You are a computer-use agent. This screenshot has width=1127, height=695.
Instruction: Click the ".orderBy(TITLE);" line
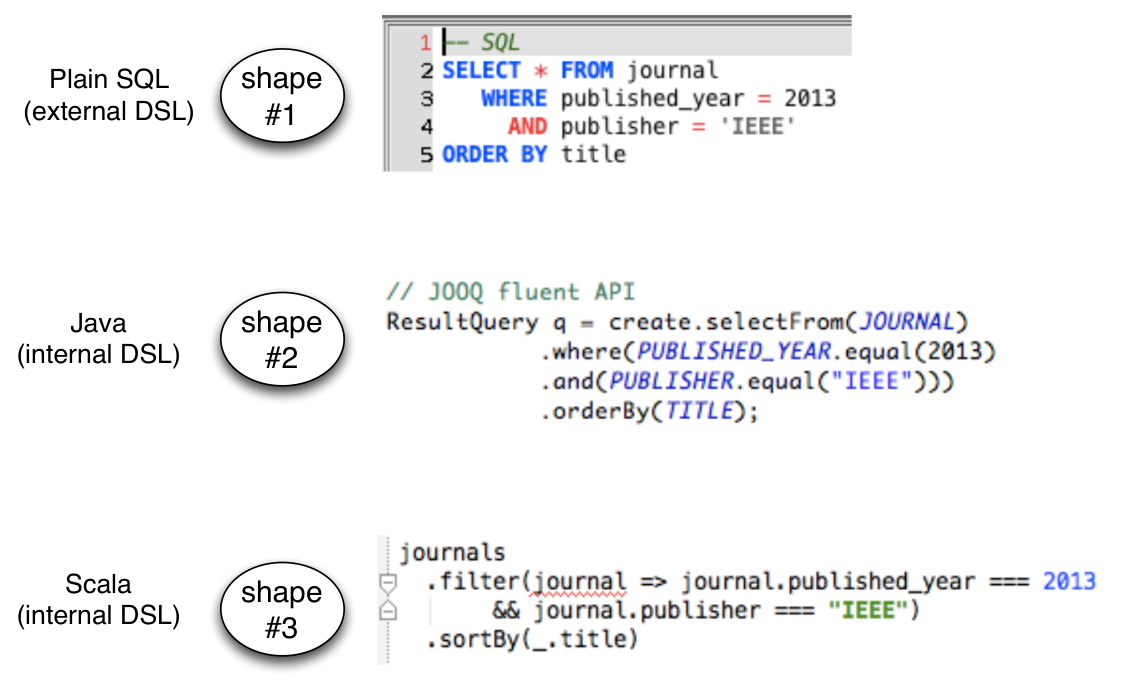click(650, 411)
